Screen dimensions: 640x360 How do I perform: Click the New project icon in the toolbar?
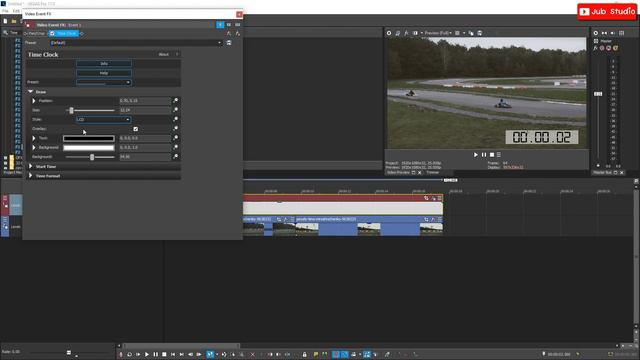tap(5, 20)
